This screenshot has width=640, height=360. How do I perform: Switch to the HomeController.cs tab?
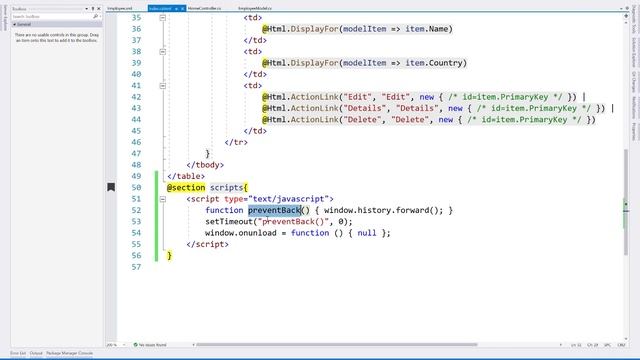[x=204, y=8]
